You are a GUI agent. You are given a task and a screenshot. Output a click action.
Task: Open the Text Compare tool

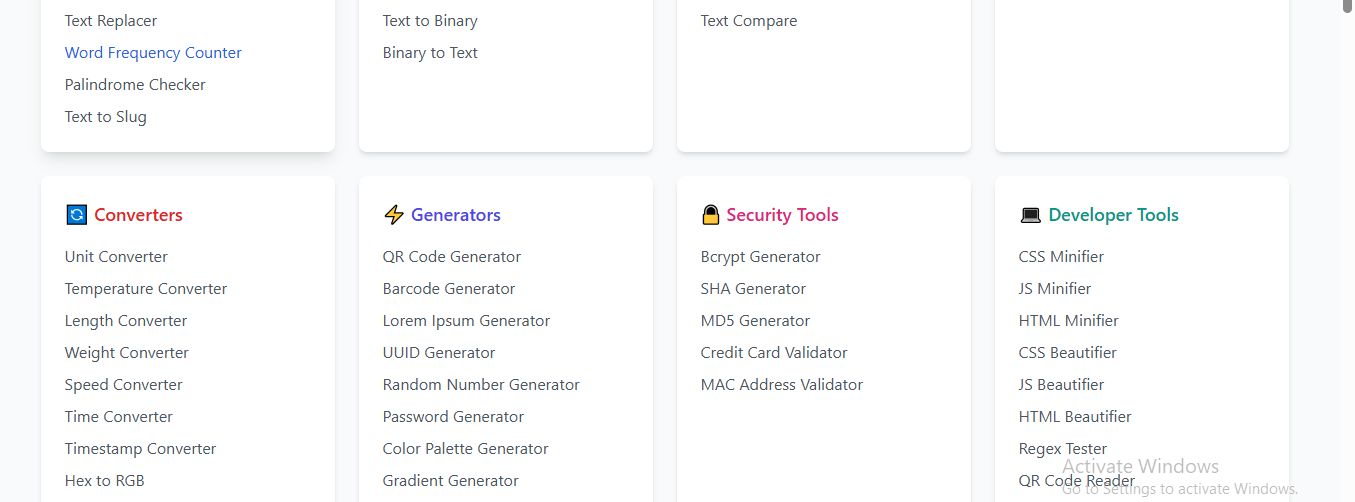pyautogui.click(x=749, y=21)
